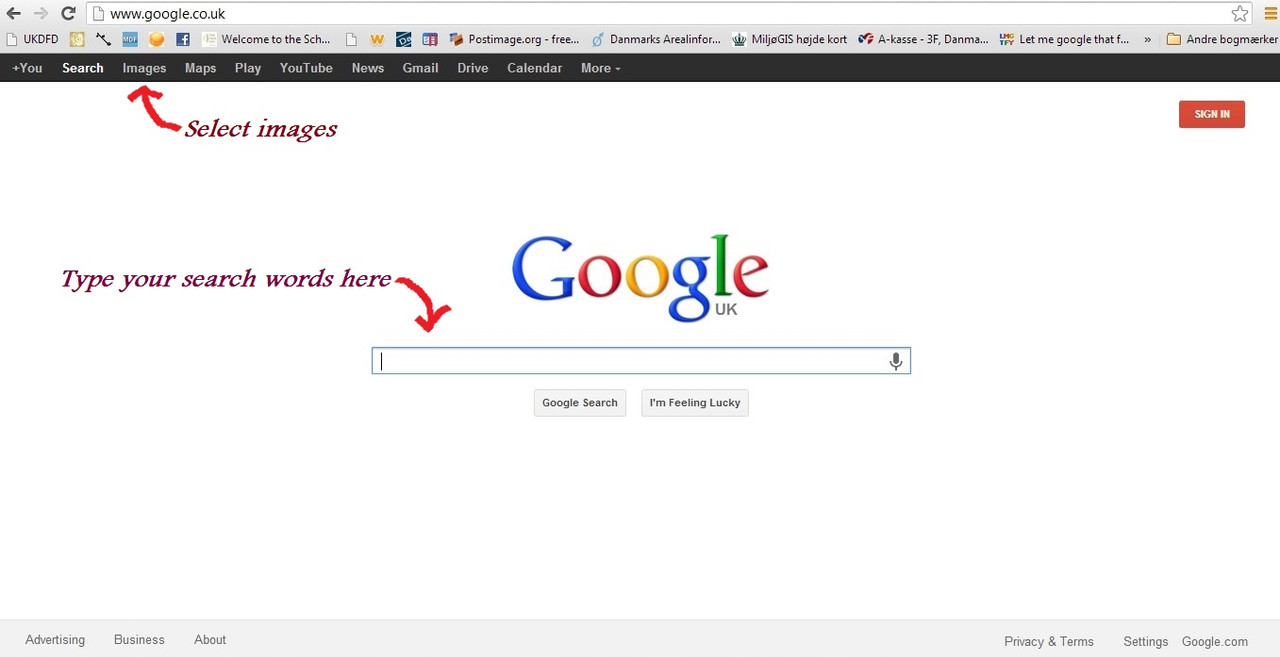The height and width of the screenshot is (657, 1280).
Task: Click the I'm Feeling Lucky button
Action: 695,403
